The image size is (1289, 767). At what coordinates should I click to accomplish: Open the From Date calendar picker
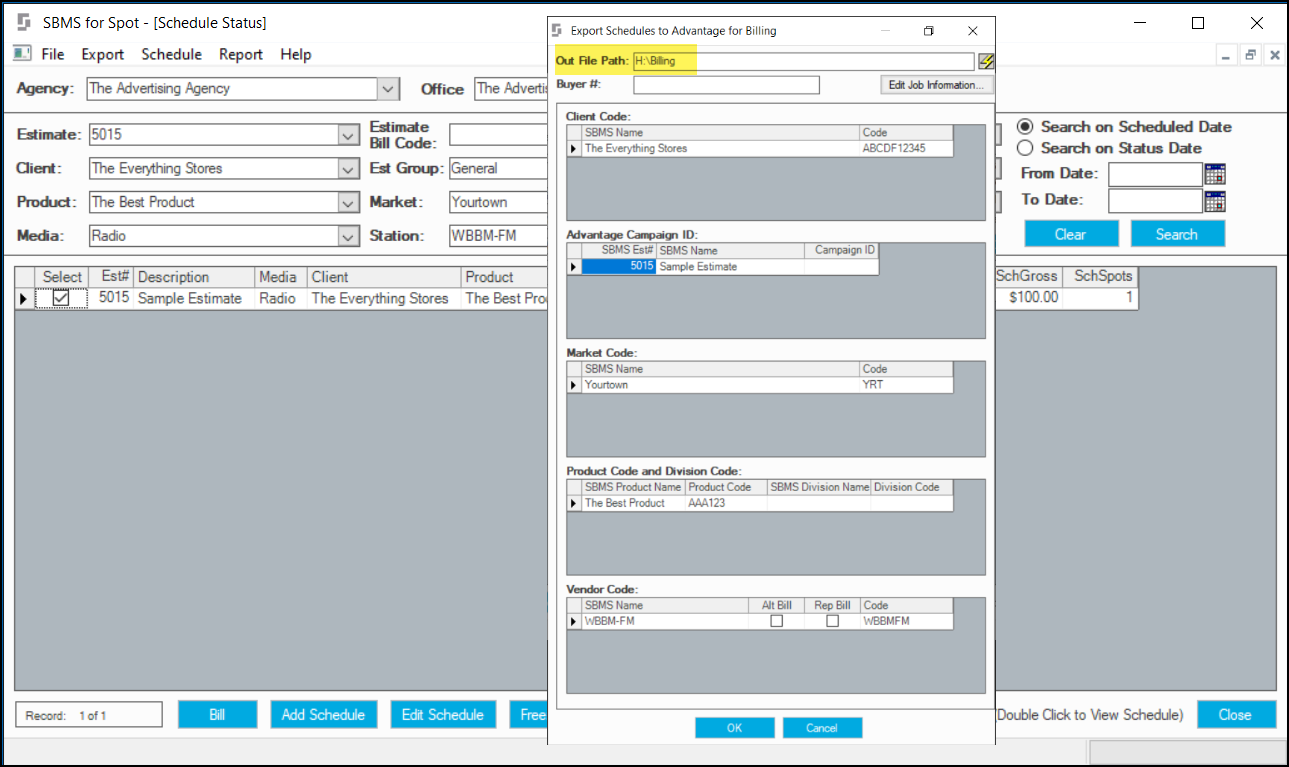1215,174
